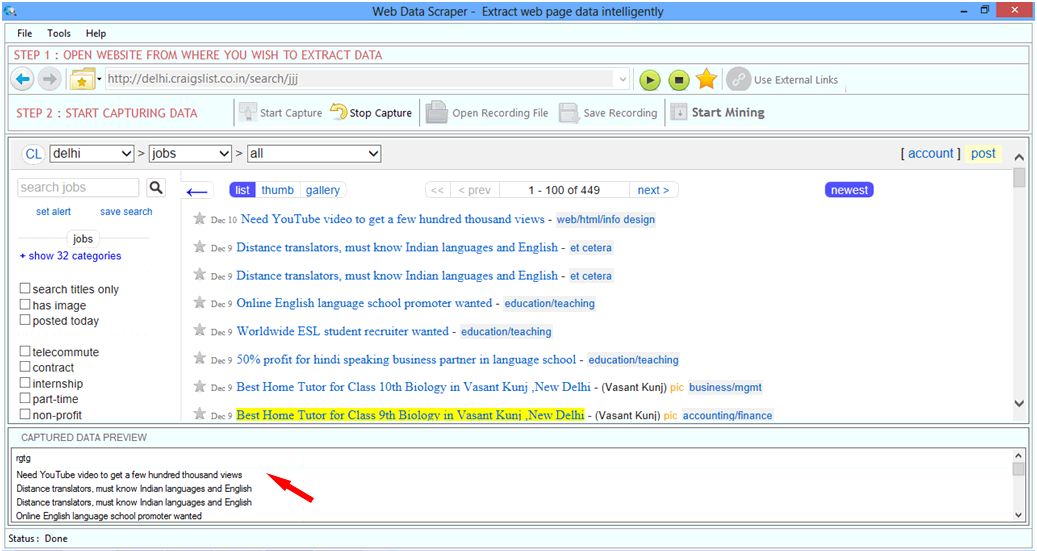Click the accounting/finance category link

[x=727, y=415]
